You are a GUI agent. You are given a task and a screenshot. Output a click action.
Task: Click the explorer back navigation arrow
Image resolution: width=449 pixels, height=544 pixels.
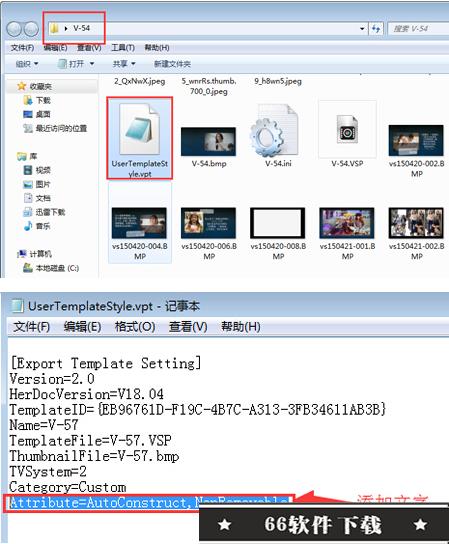click(14, 29)
